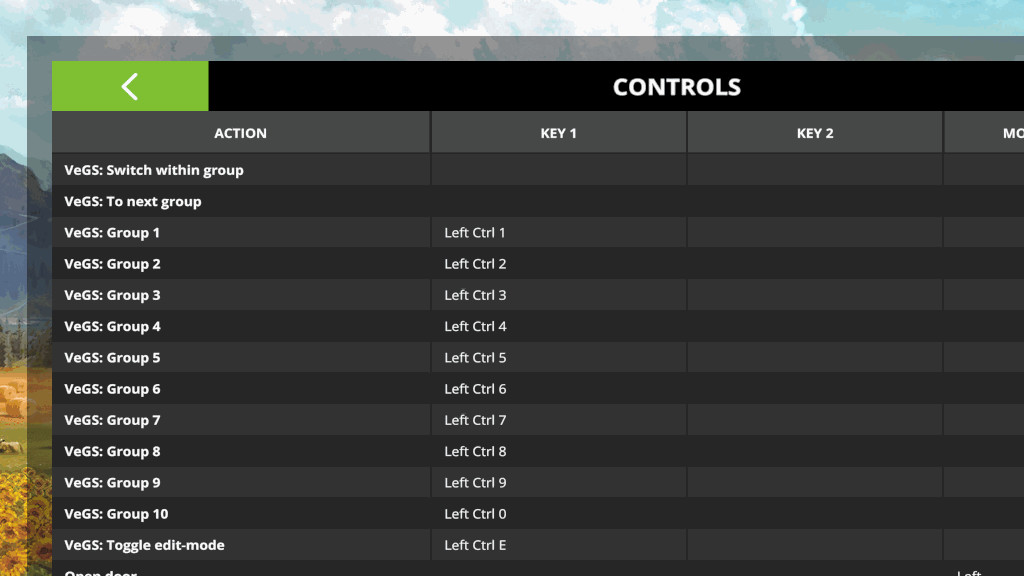Set Key 1 for To next group
The image size is (1024, 576).
point(558,201)
